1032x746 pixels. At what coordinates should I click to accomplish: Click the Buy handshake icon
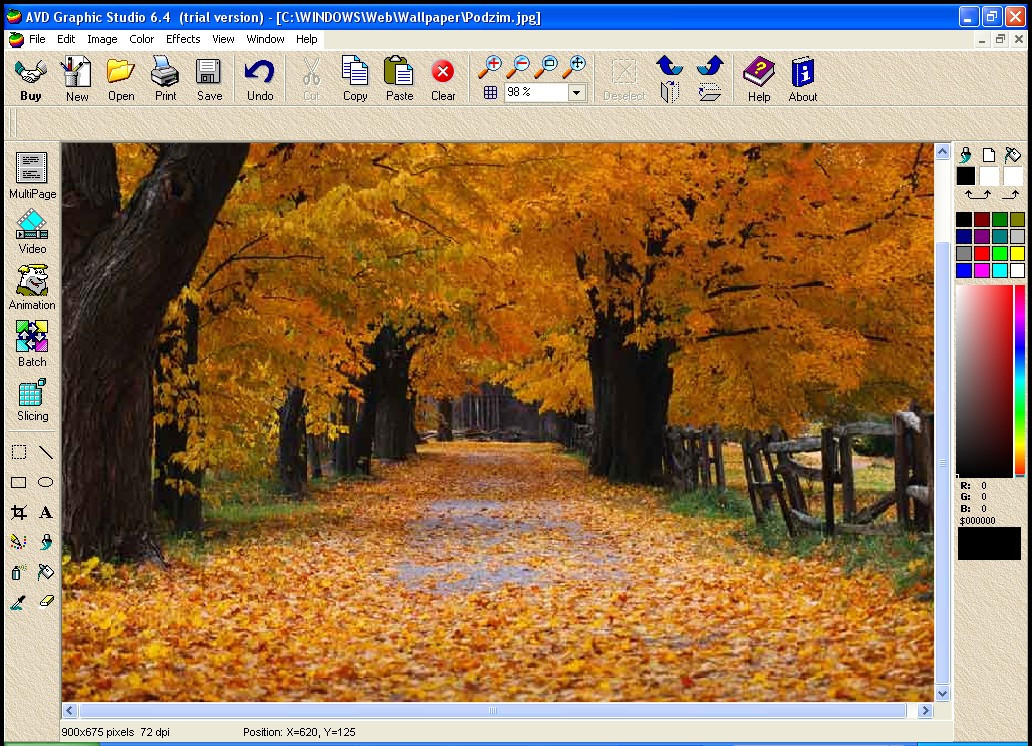(x=30, y=79)
